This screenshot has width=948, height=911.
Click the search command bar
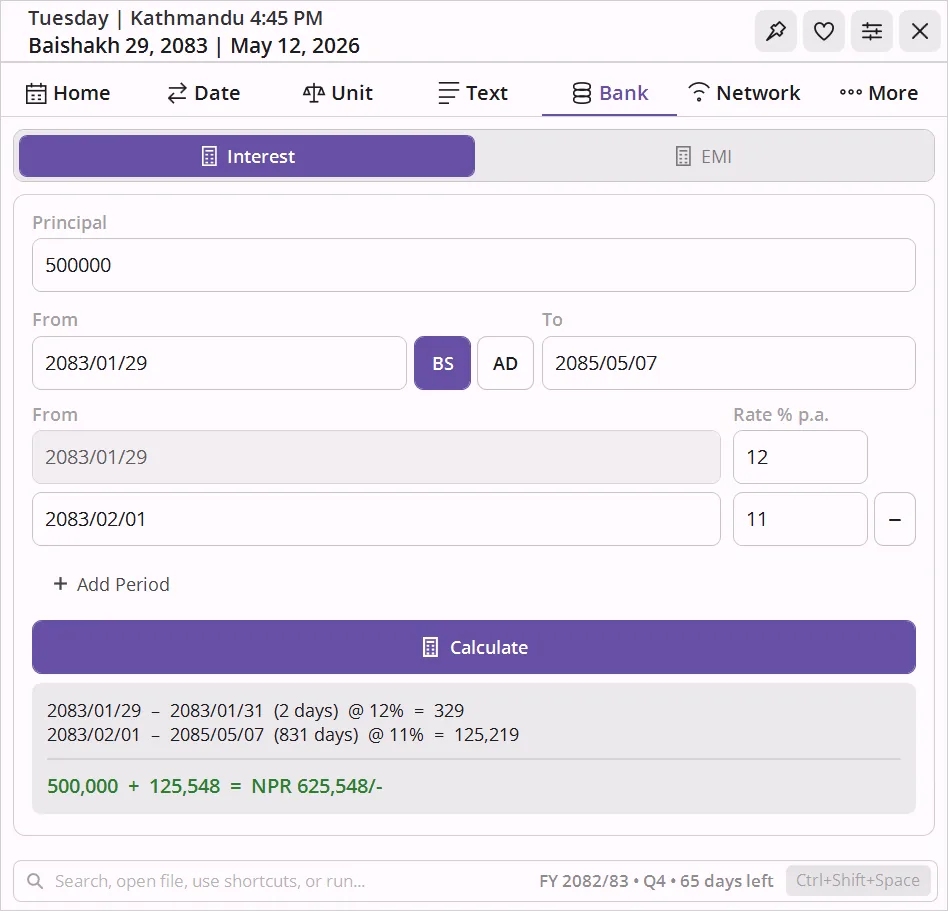click(x=473, y=881)
